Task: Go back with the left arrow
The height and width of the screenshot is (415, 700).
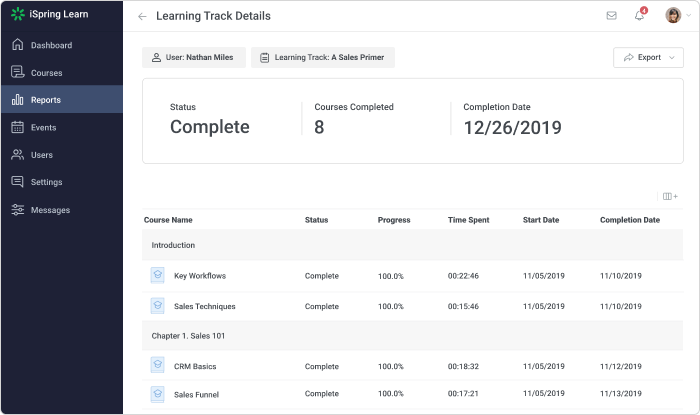Action: [x=142, y=17]
